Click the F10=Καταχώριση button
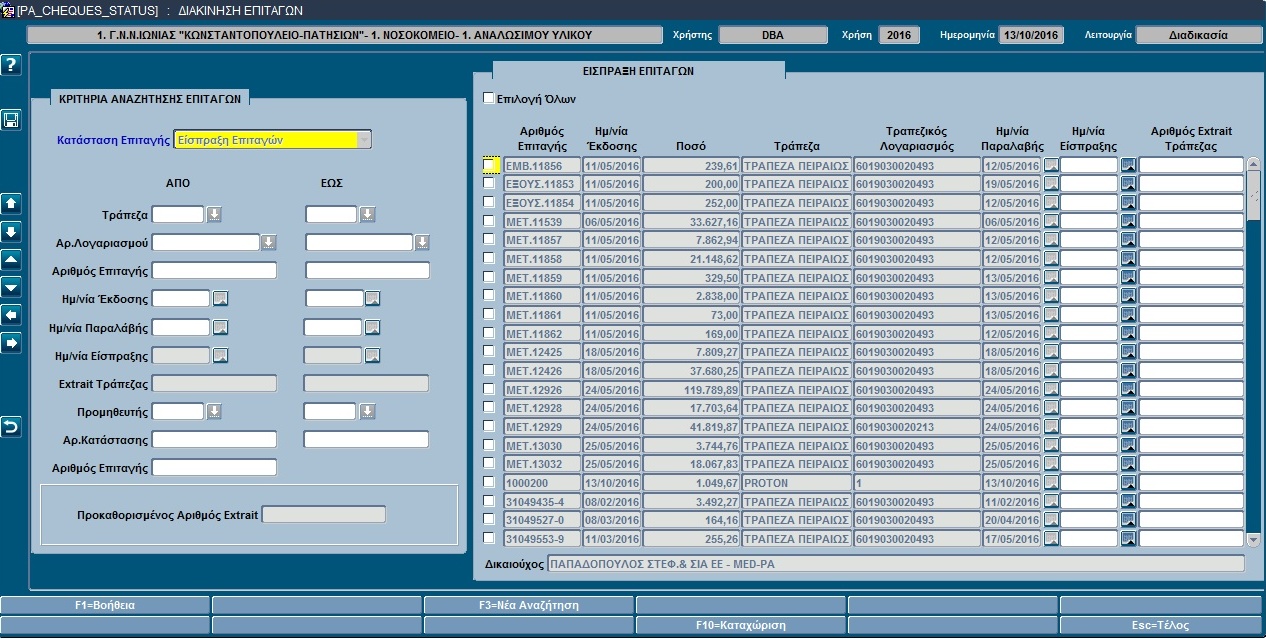This screenshot has height=639, width=1266. click(741, 625)
